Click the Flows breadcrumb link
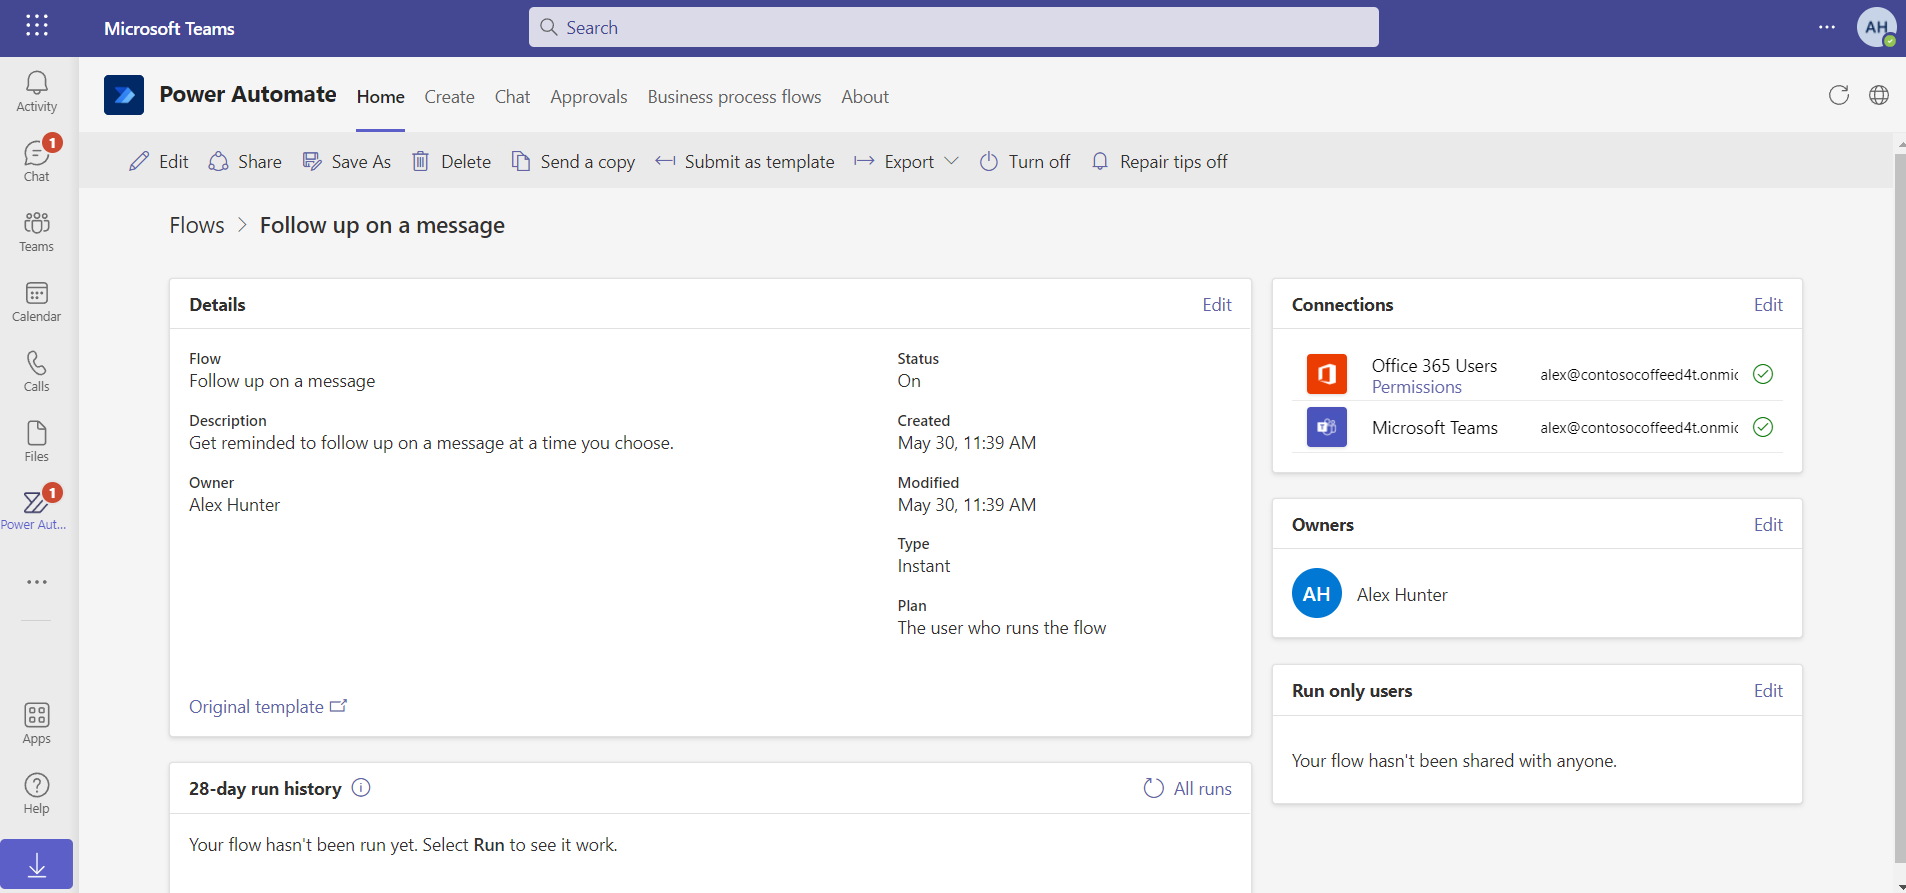 [197, 225]
